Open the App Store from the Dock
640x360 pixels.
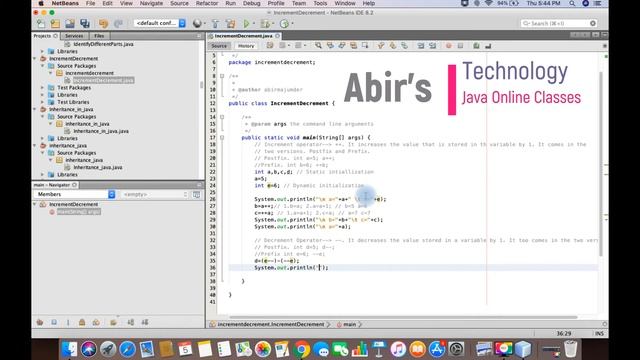[x=437, y=349]
